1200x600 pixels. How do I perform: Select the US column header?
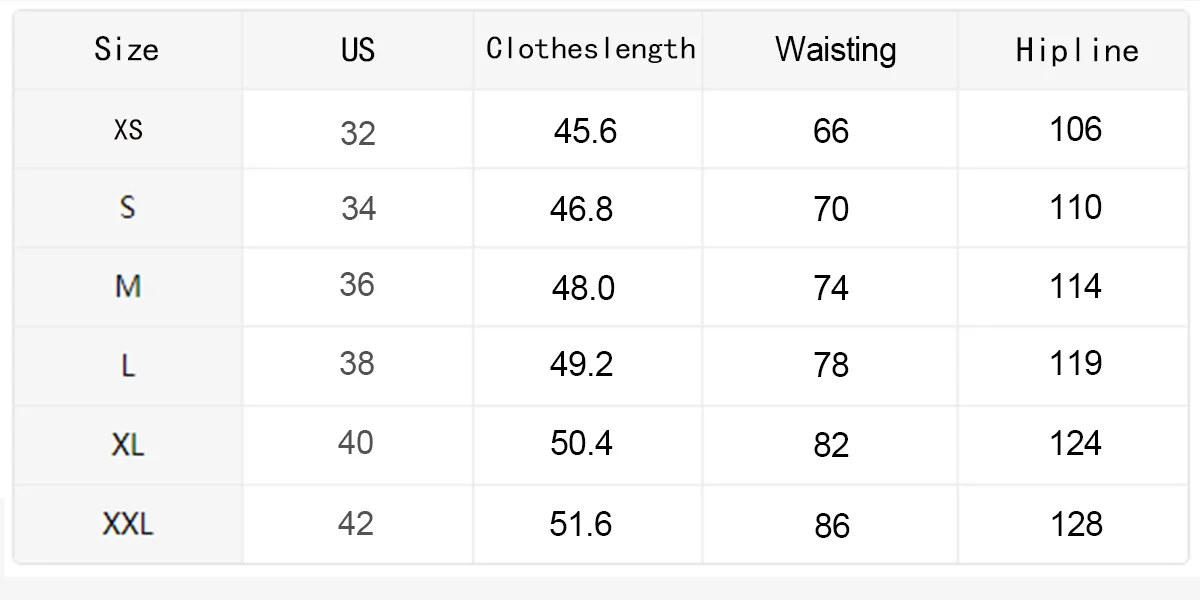(x=357, y=49)
